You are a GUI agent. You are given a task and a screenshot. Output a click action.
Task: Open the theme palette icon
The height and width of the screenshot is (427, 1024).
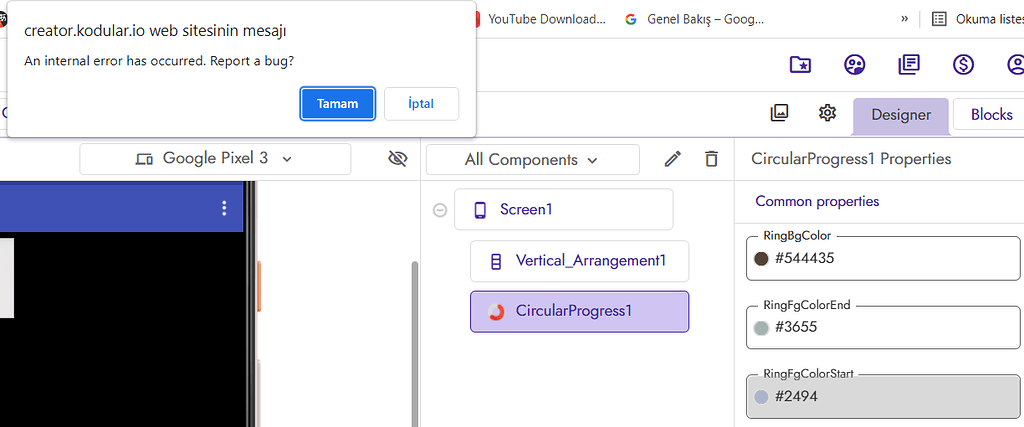click(x=854, y=64)
